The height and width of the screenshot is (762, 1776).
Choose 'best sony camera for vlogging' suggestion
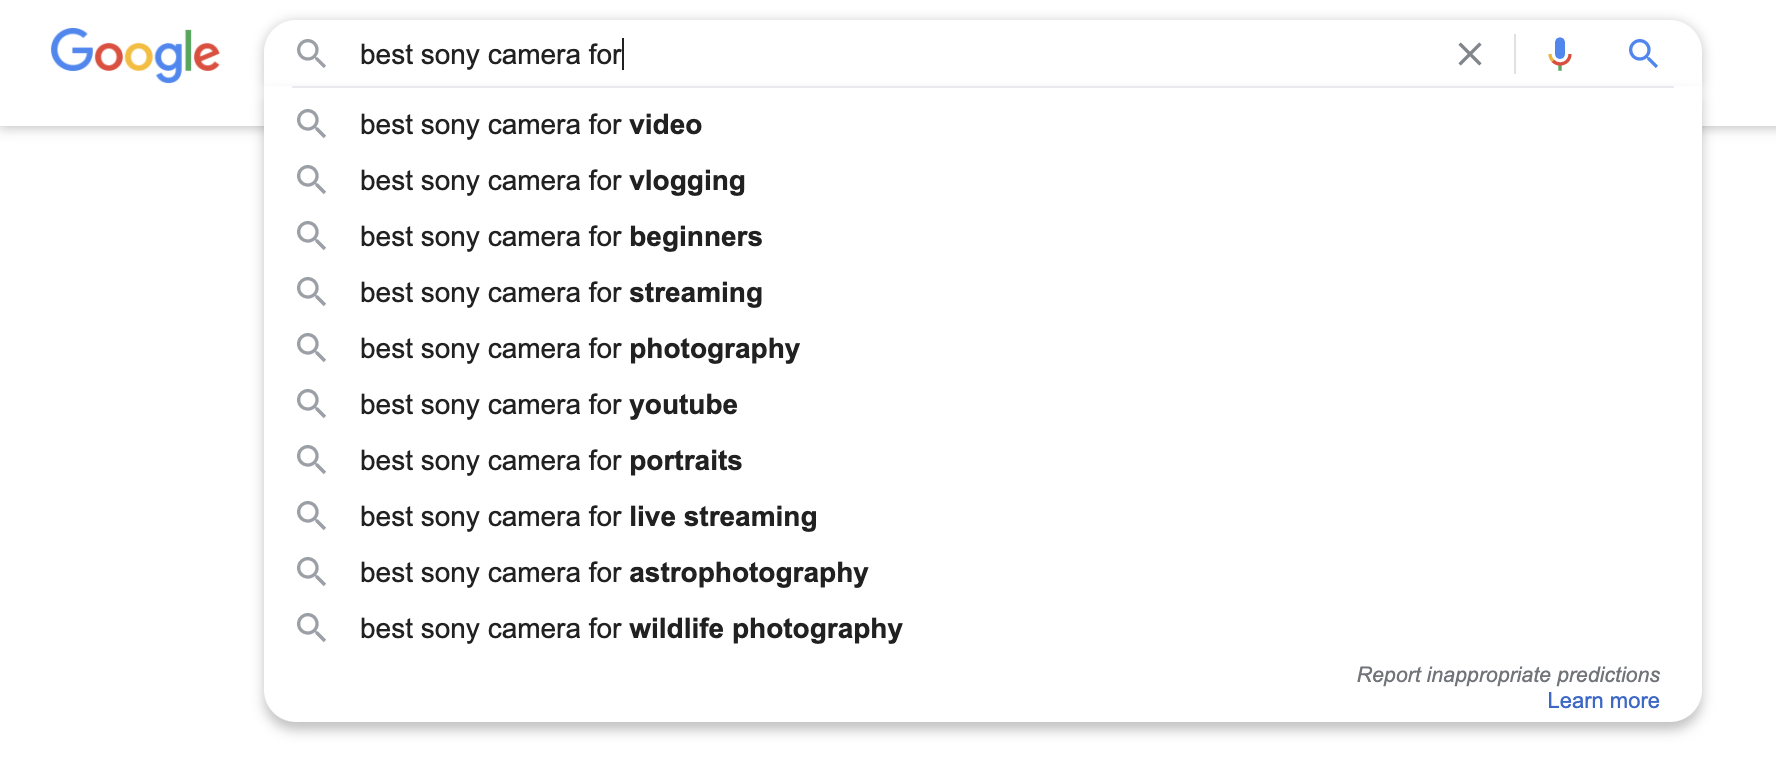[x=983, y=180]
